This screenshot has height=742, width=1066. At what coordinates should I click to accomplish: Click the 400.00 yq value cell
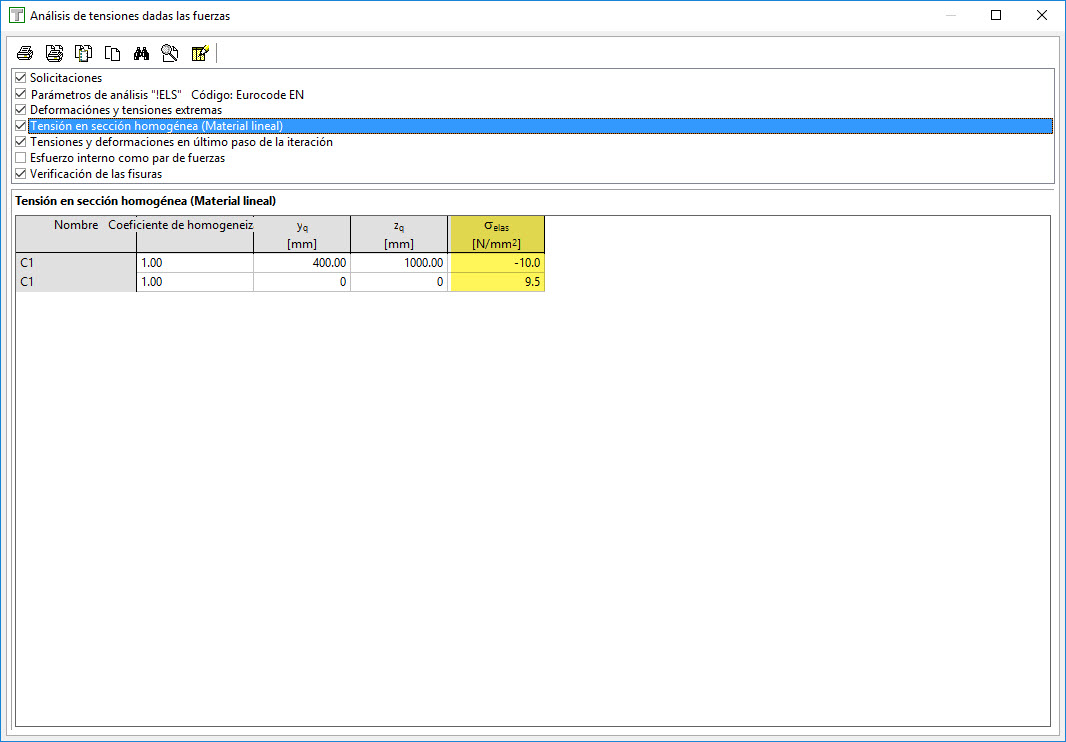coord(302,263)
